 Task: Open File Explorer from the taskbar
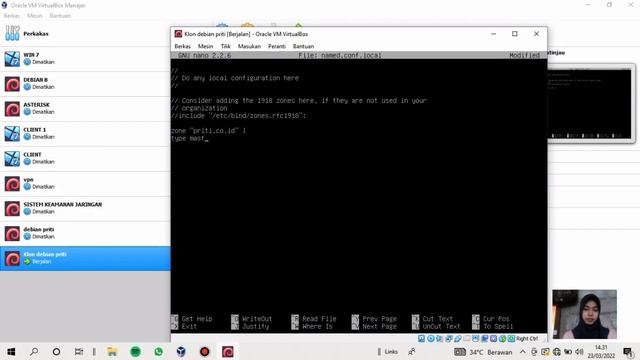pyautogui.click(x=112, y=351)
